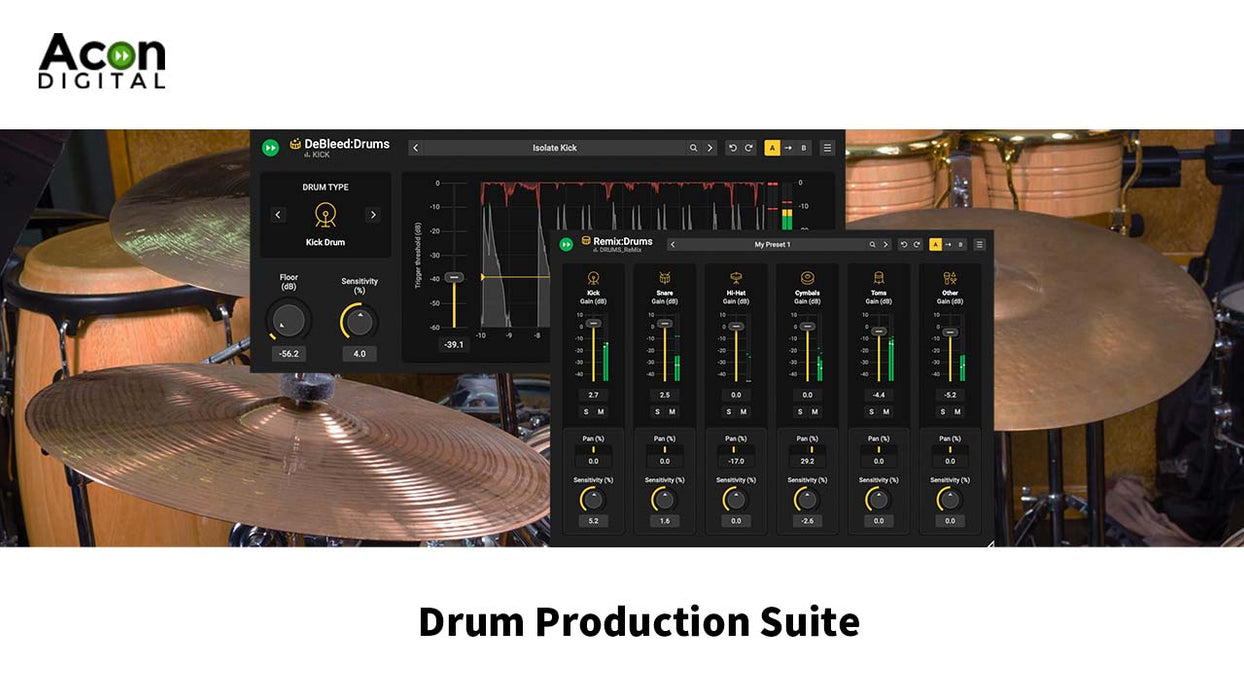Click the next preset arrow beside Isolate Kick
This screenshot has height=700, width=1244.
[x=709, y=147]
